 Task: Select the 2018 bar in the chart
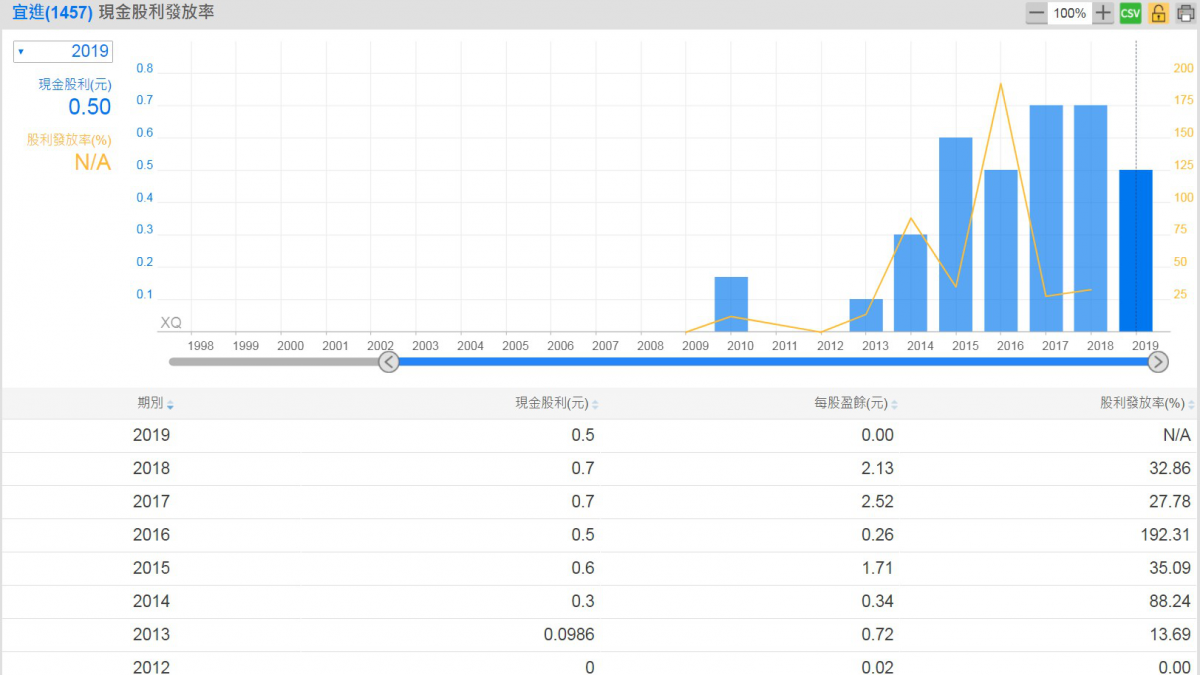point(1091,218)
